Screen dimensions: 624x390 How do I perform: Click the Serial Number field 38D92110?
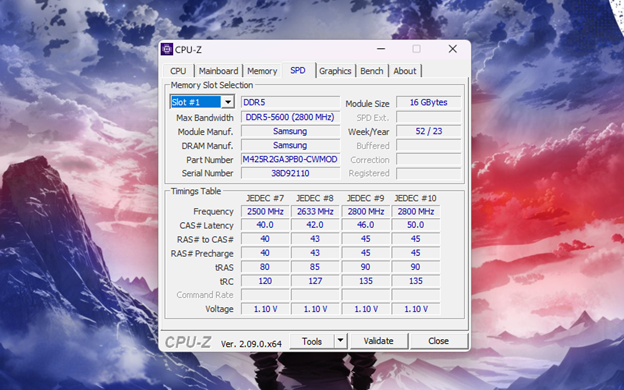point(291,173)
